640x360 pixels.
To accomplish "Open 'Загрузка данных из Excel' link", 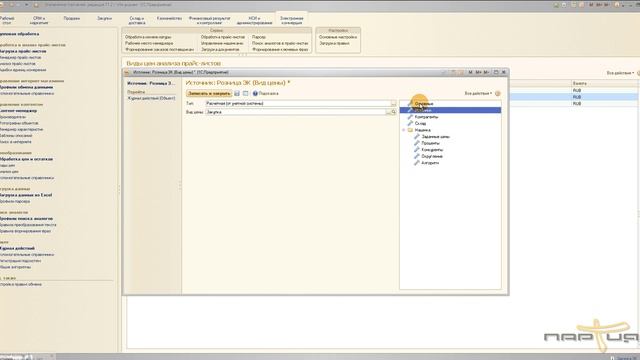I will click(26, 195).
